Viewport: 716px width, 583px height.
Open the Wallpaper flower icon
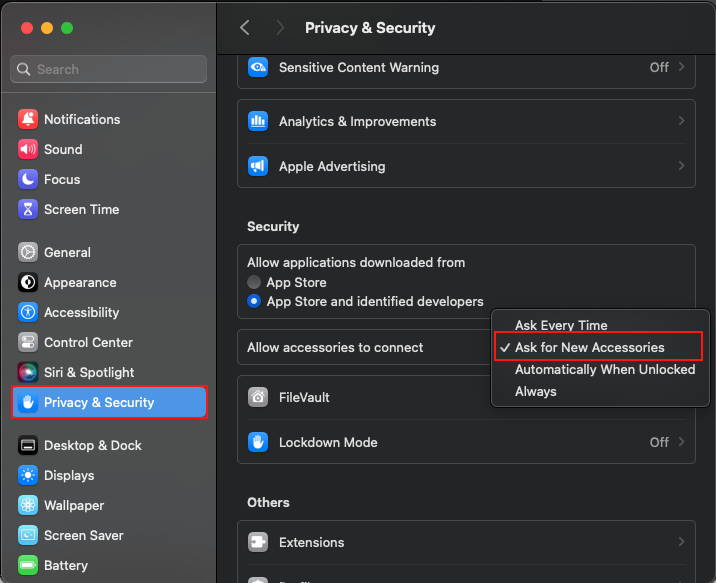(x=28, y=505)
